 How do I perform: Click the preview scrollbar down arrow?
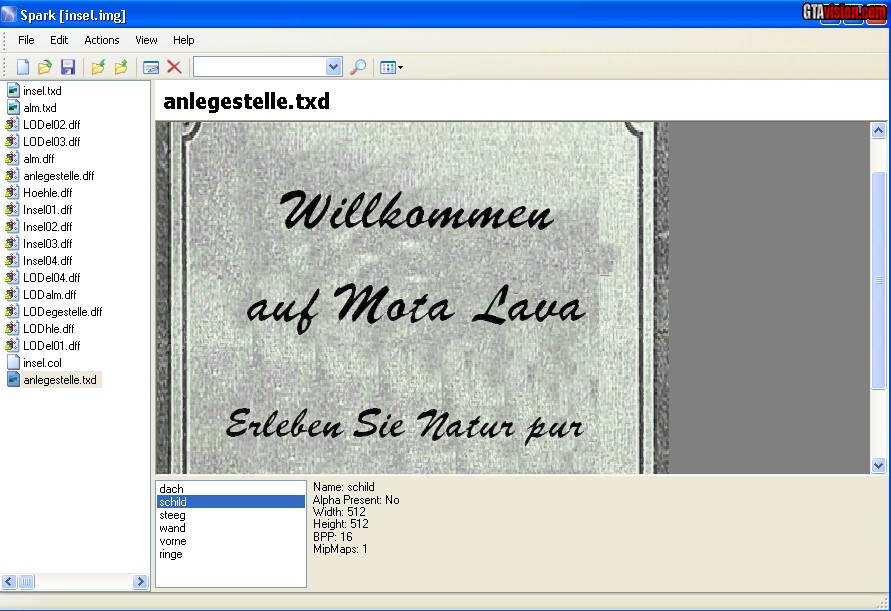878,465
